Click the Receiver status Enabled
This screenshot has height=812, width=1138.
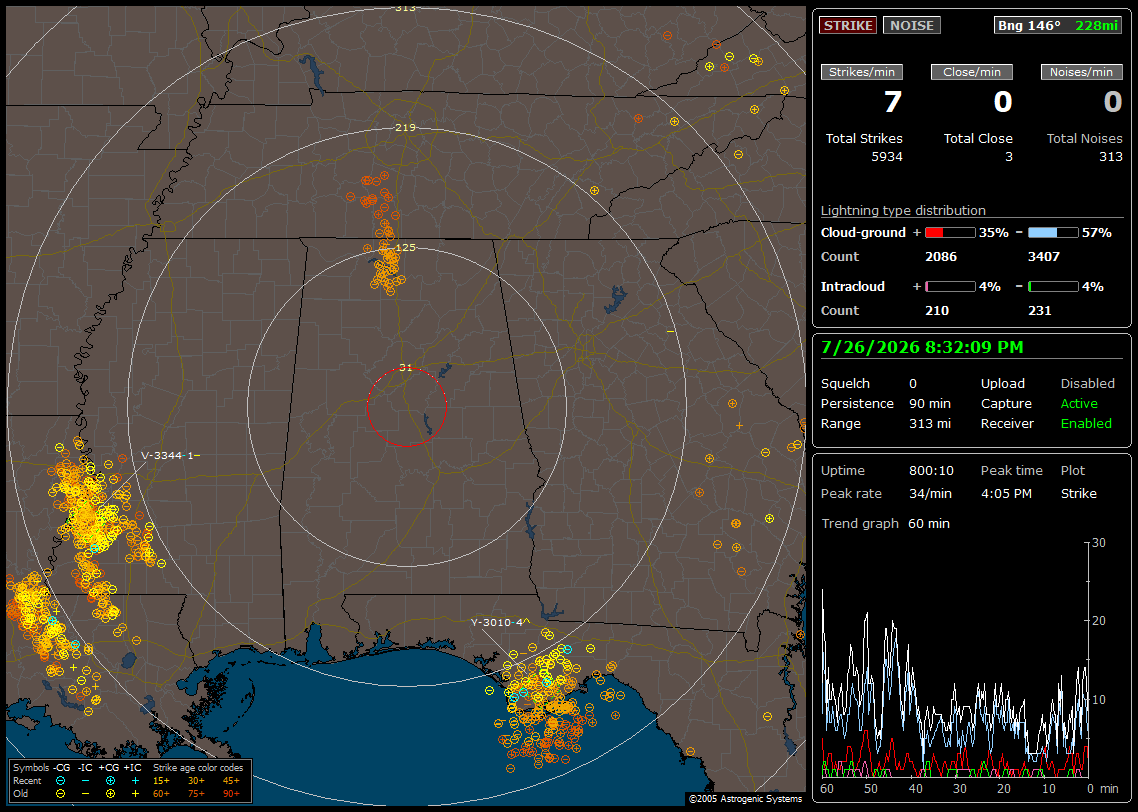pos(1086,424)
